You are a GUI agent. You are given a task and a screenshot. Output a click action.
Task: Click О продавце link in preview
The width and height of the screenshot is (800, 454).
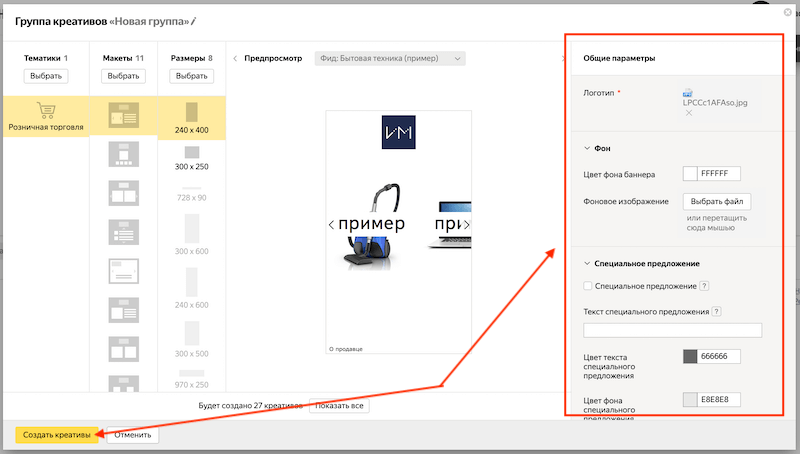tap(346, 349)
